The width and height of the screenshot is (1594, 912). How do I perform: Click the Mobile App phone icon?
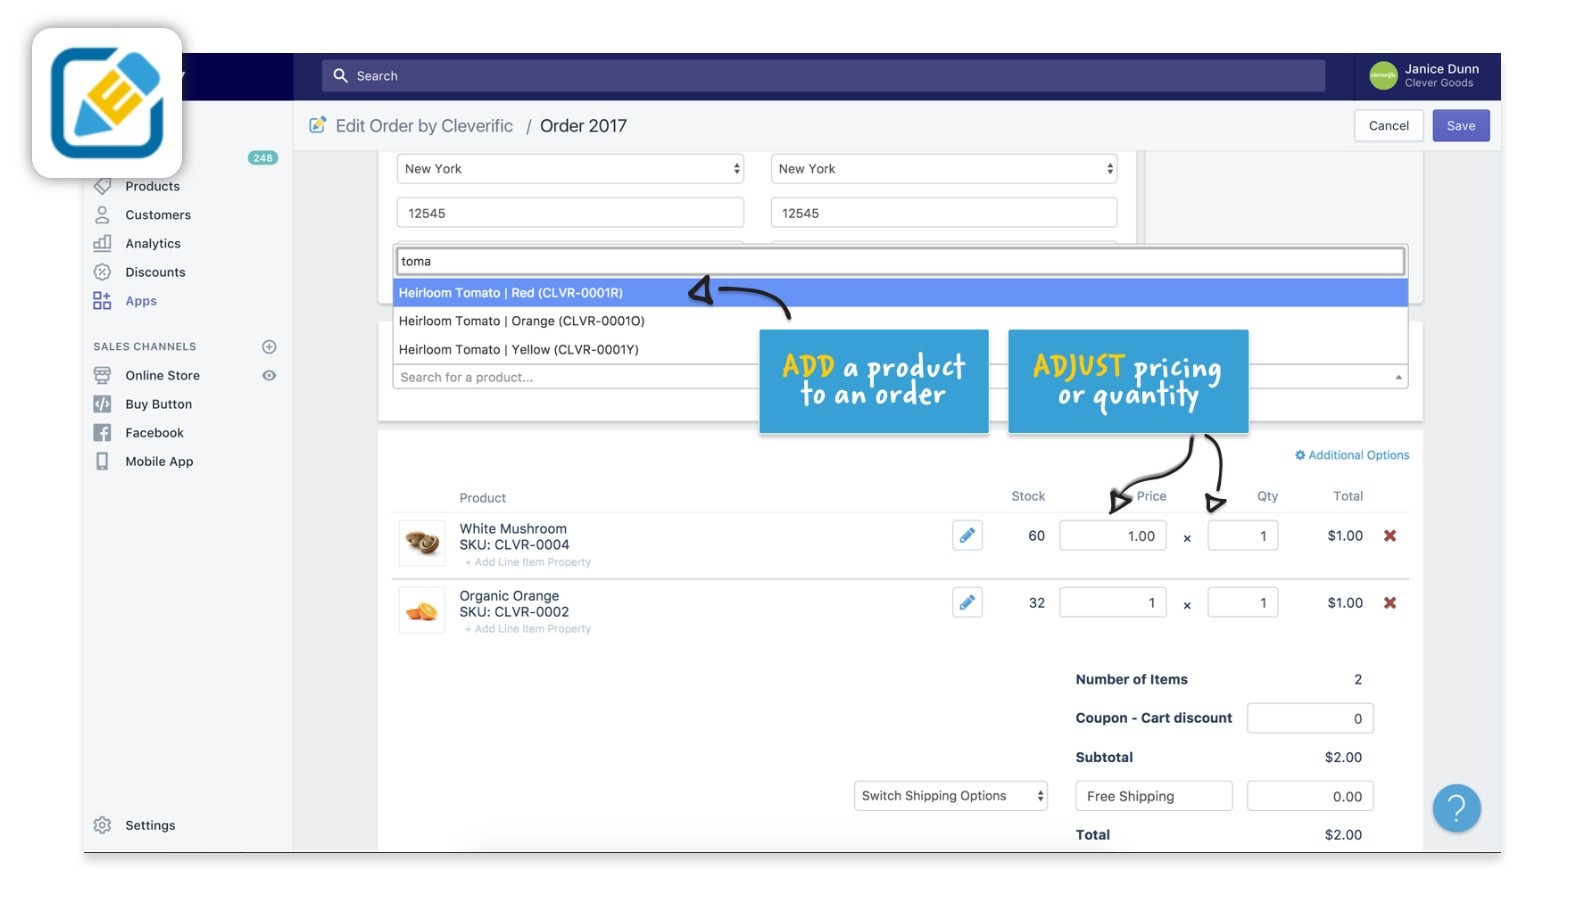[102, 461]
